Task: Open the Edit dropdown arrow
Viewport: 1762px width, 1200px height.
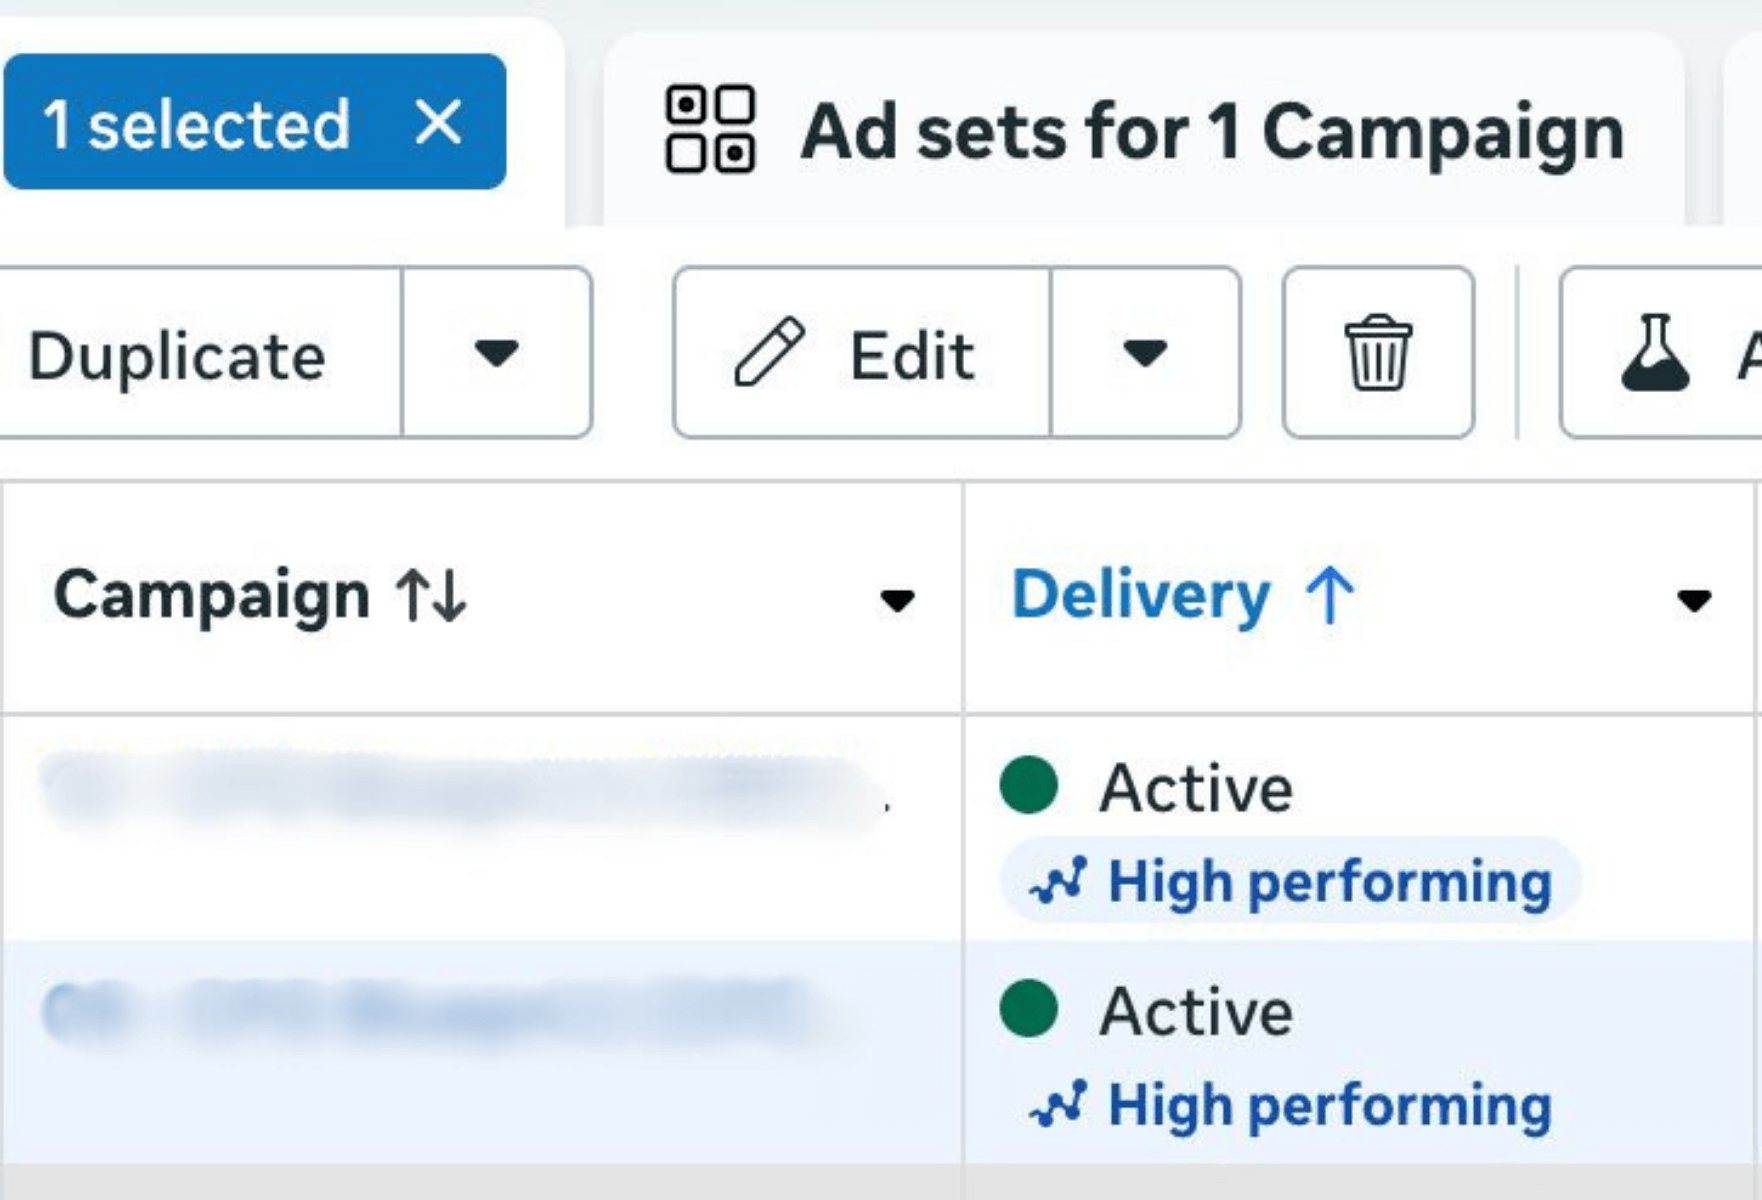Action: coord(1145,352)
